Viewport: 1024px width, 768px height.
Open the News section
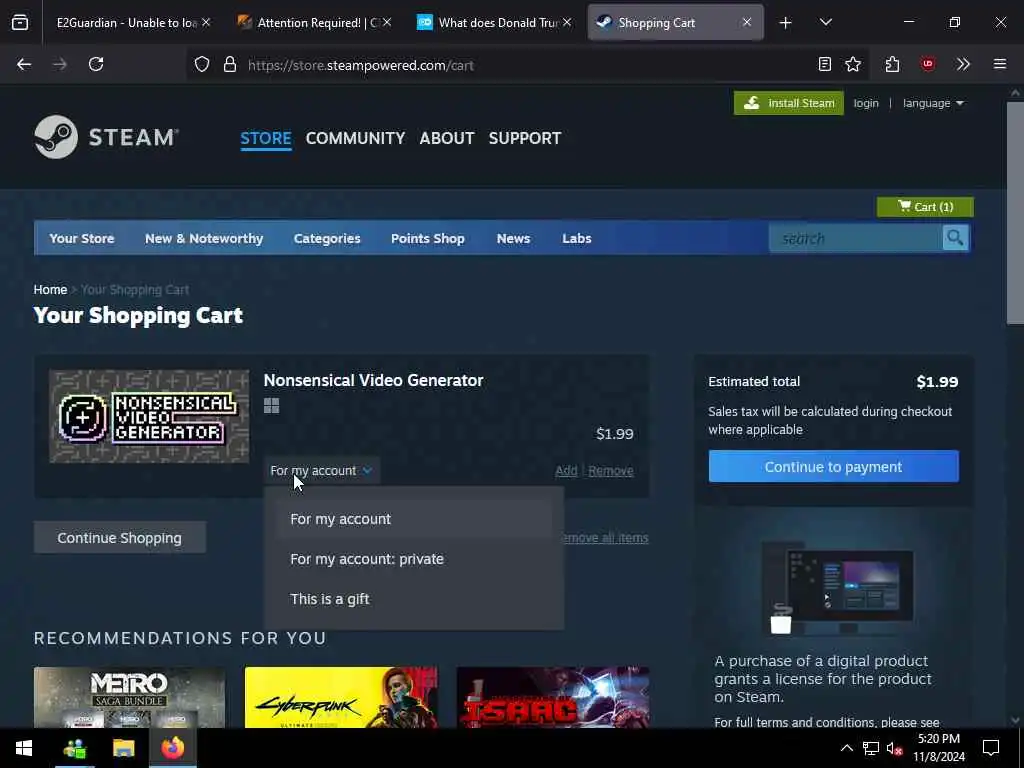(x=513, y=238)
